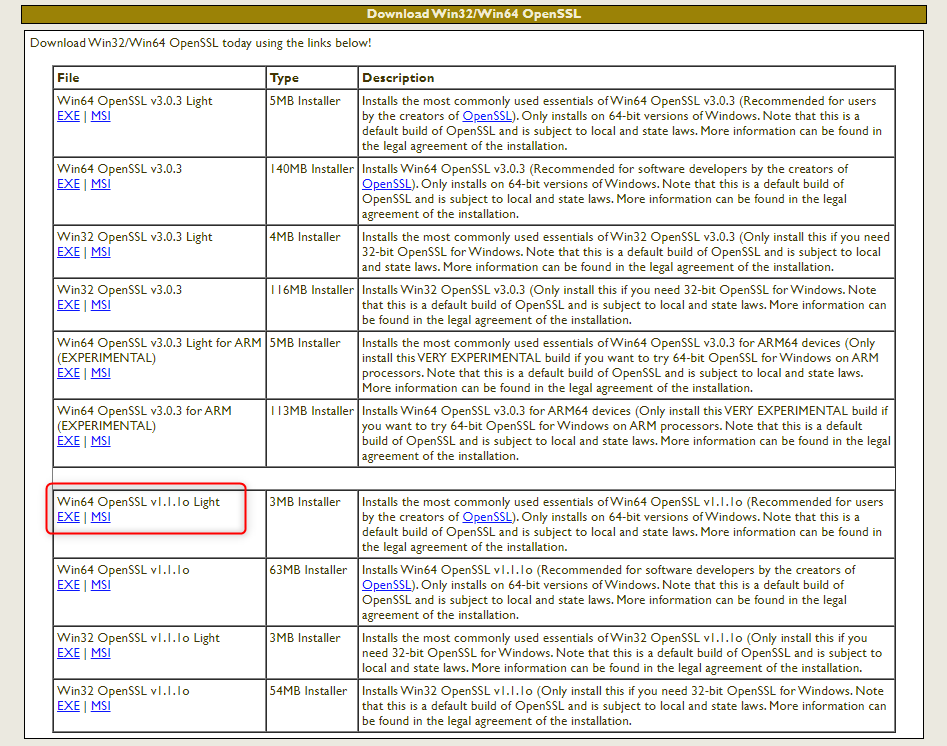This screenshot has width=947, height=746.
Task: Download the Win64 OpenSSL v3.0.3 Light EXE
Action: 68,116
